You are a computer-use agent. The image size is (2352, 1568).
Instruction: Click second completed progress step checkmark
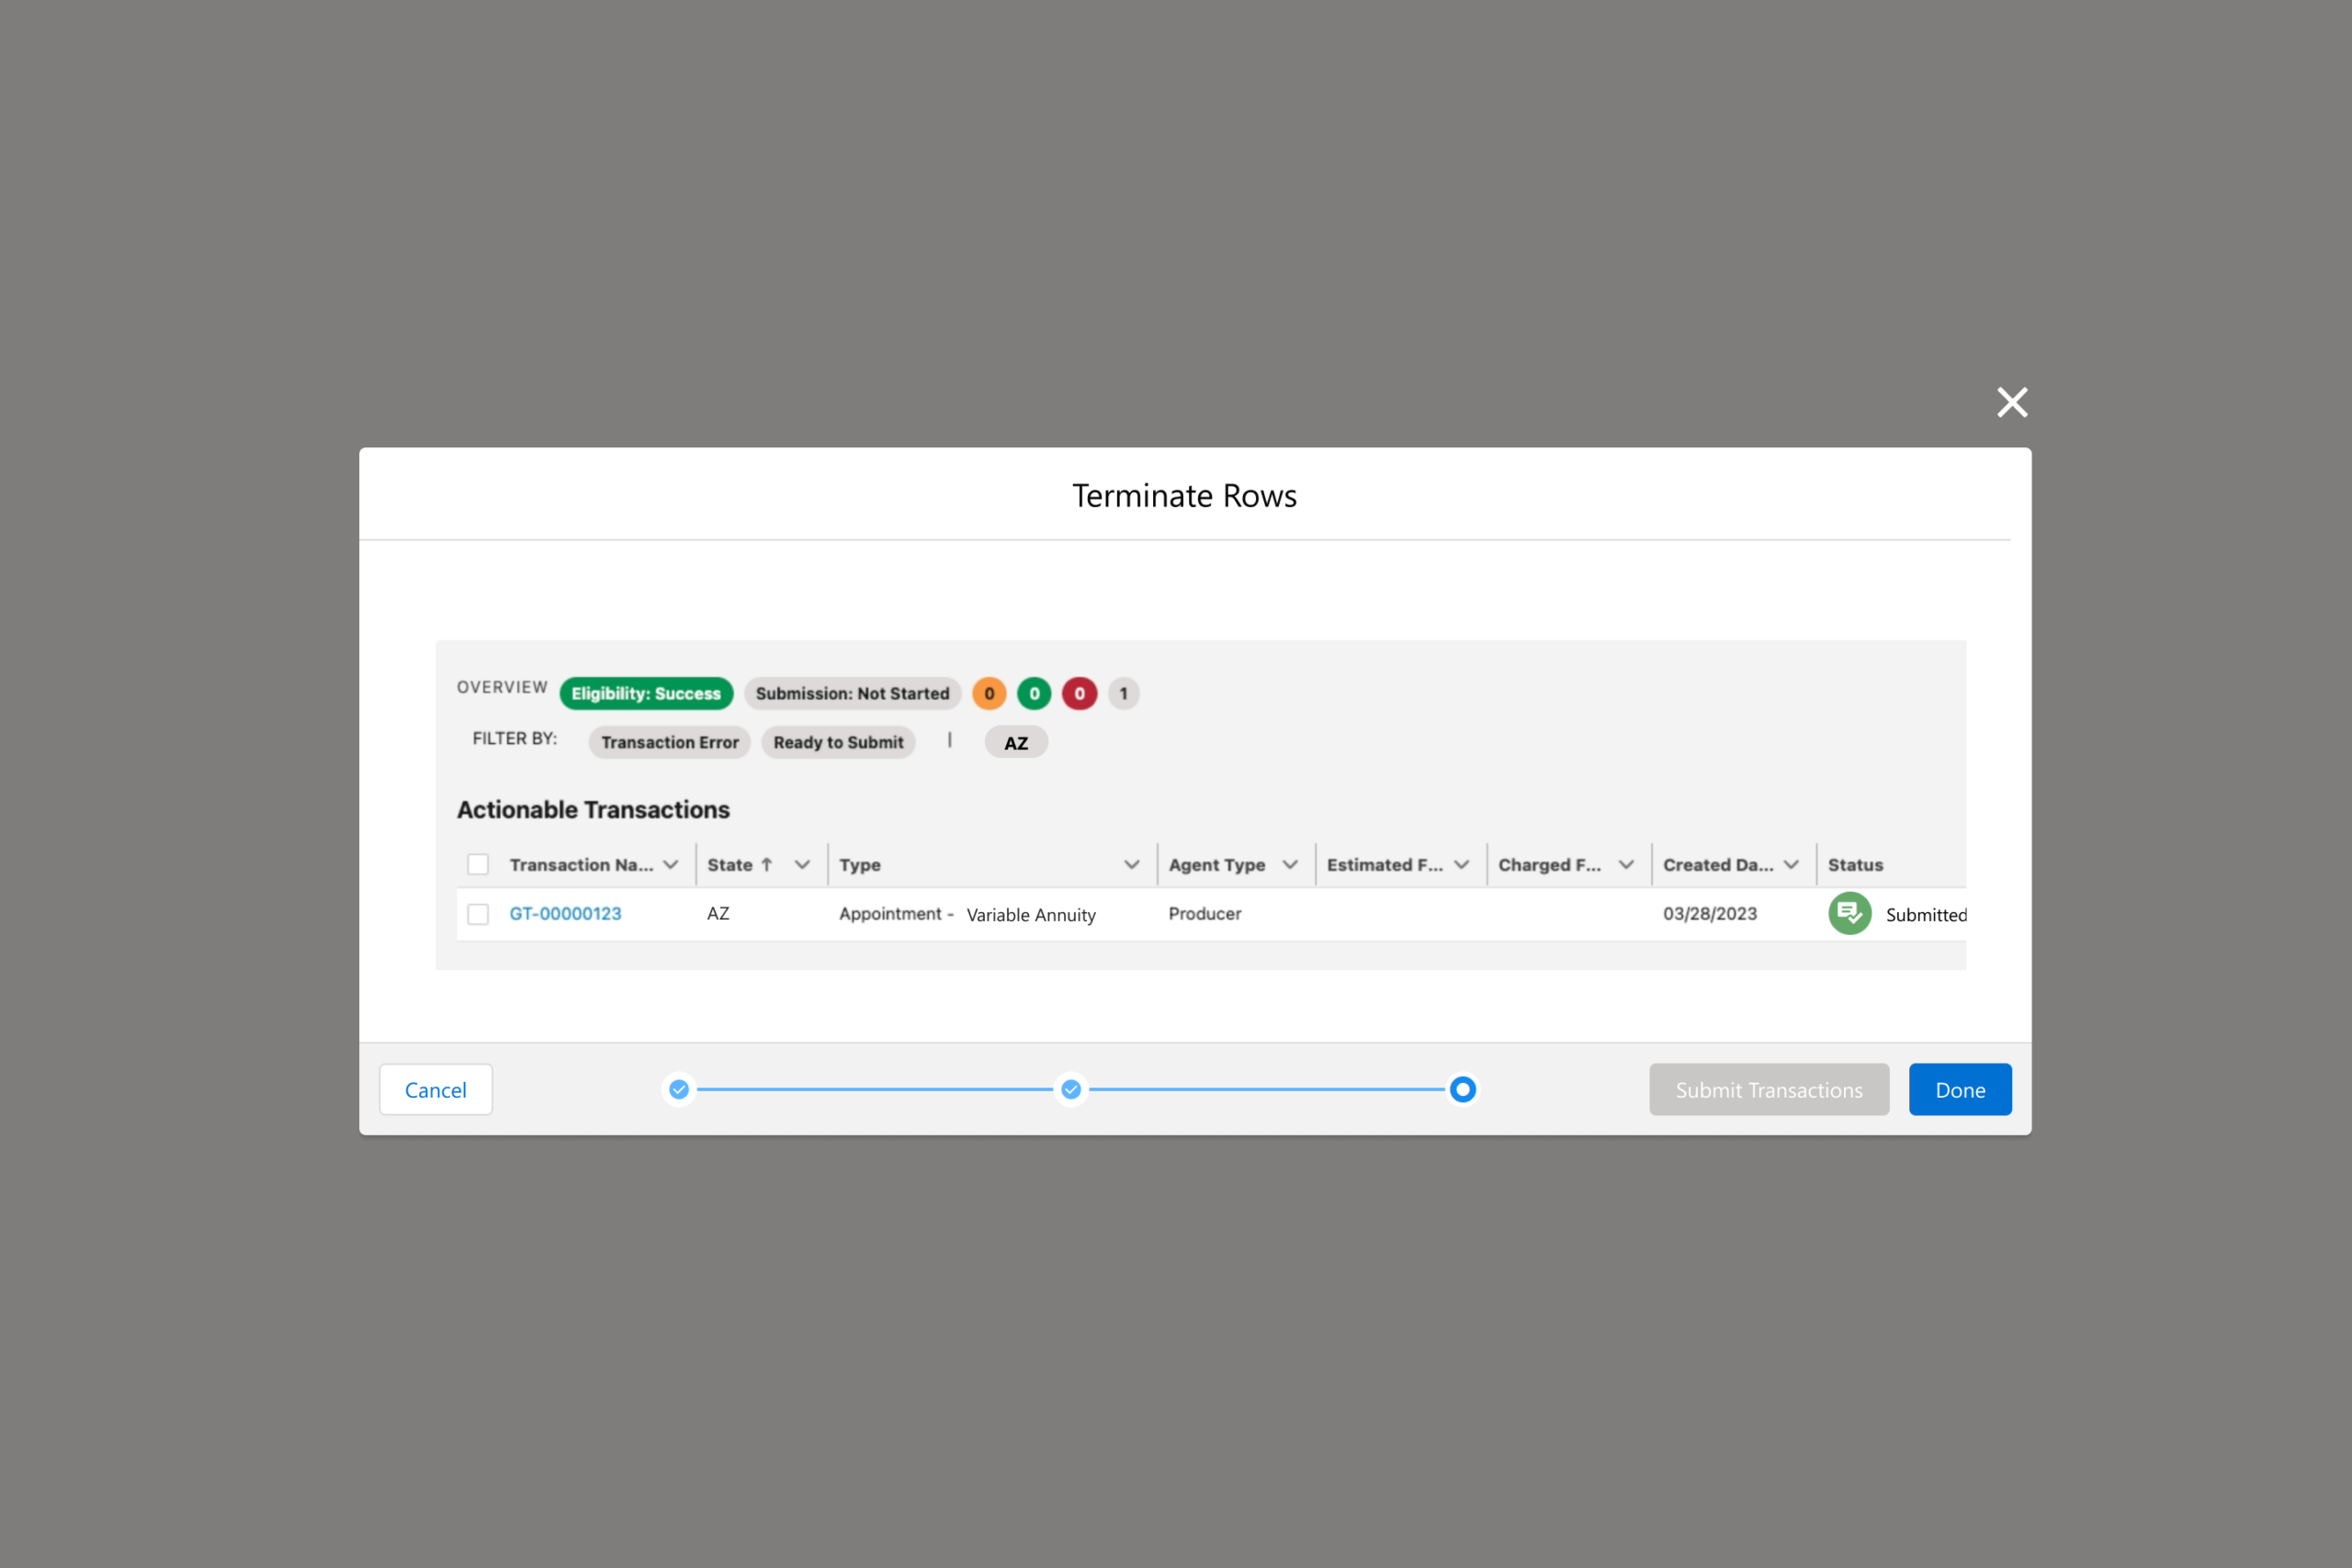coord(1071,1089)
